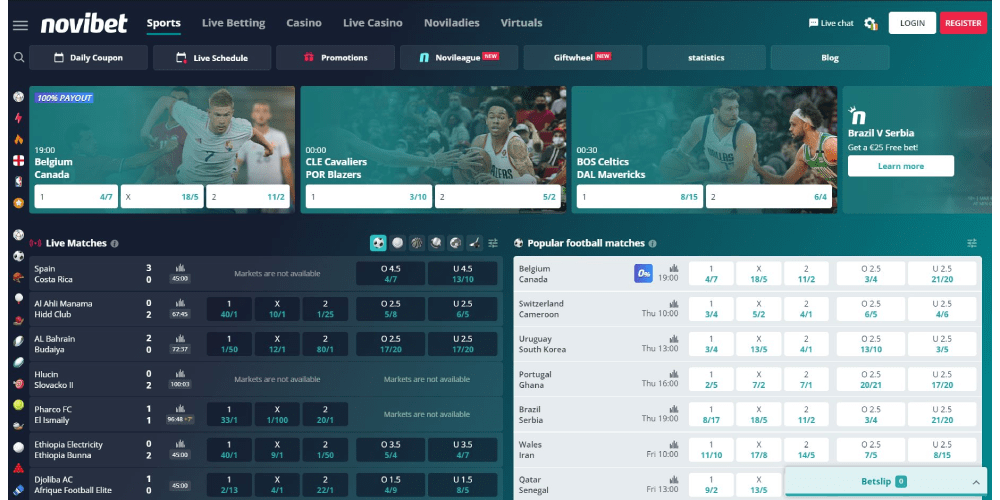This screenshot has height=500, width=1000.
Task: Click Learn more on Brazil v Serbia promo
Action: pos(900,166)
